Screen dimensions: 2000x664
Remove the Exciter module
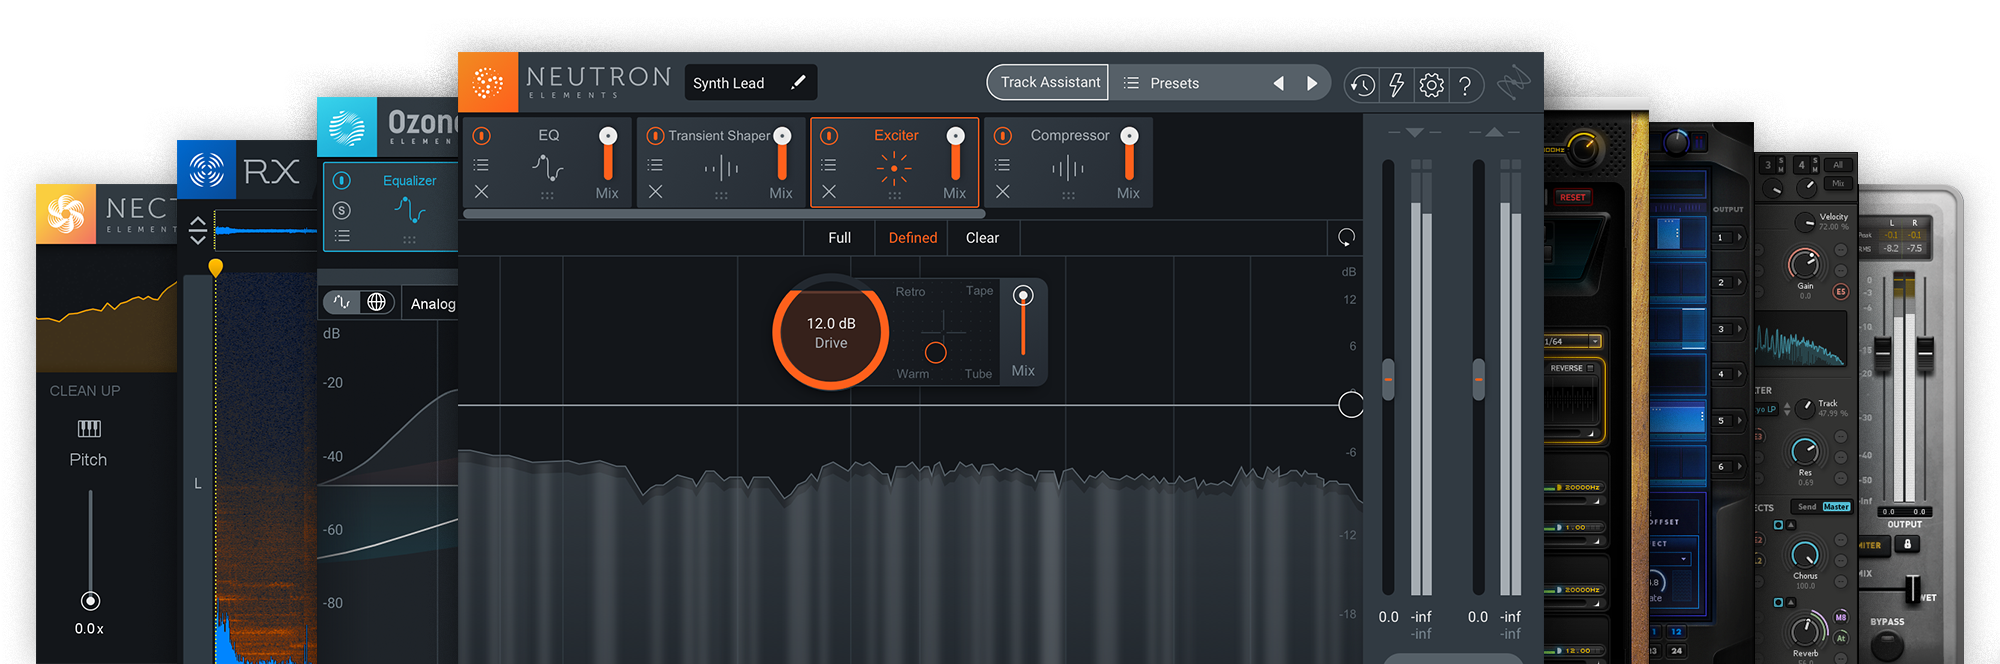coord(829,191)
